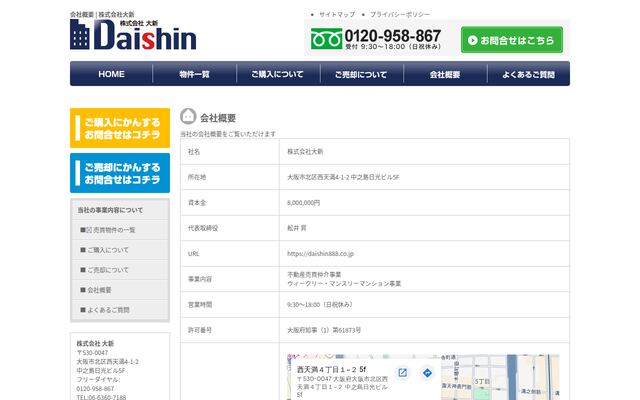Click the URL row label

pyautogui.click(x=193, y=253)
